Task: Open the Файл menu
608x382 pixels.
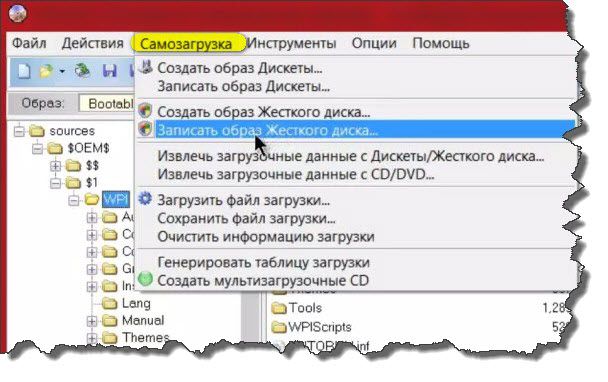Action: coord(29,43)
